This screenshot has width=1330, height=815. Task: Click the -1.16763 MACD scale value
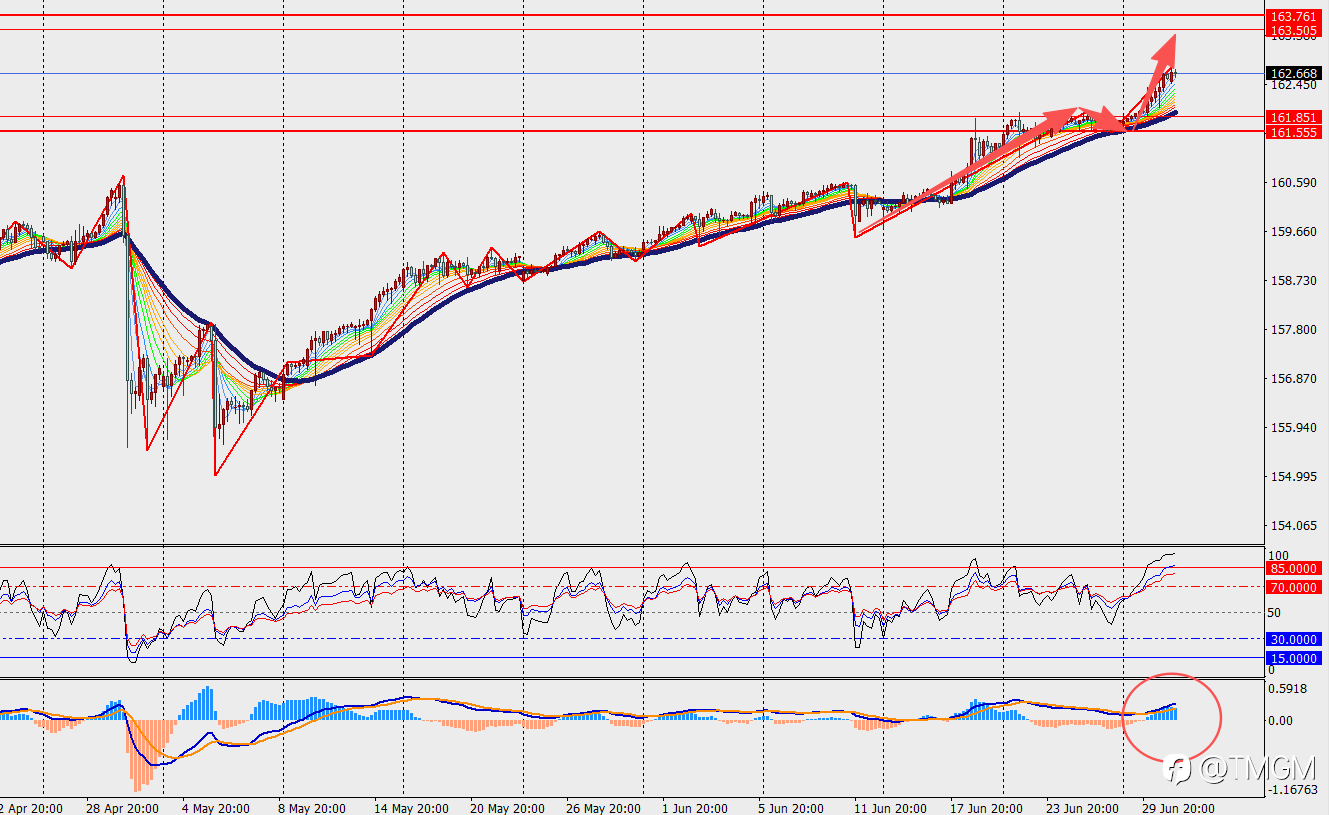click(1293, 790)
